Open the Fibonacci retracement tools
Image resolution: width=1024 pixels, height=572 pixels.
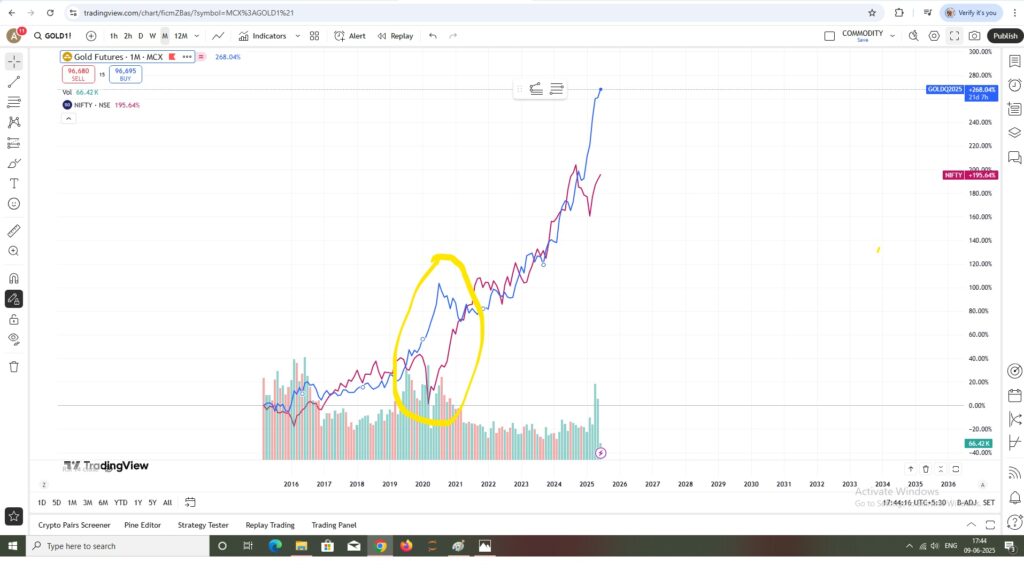(x=14, y=102)
